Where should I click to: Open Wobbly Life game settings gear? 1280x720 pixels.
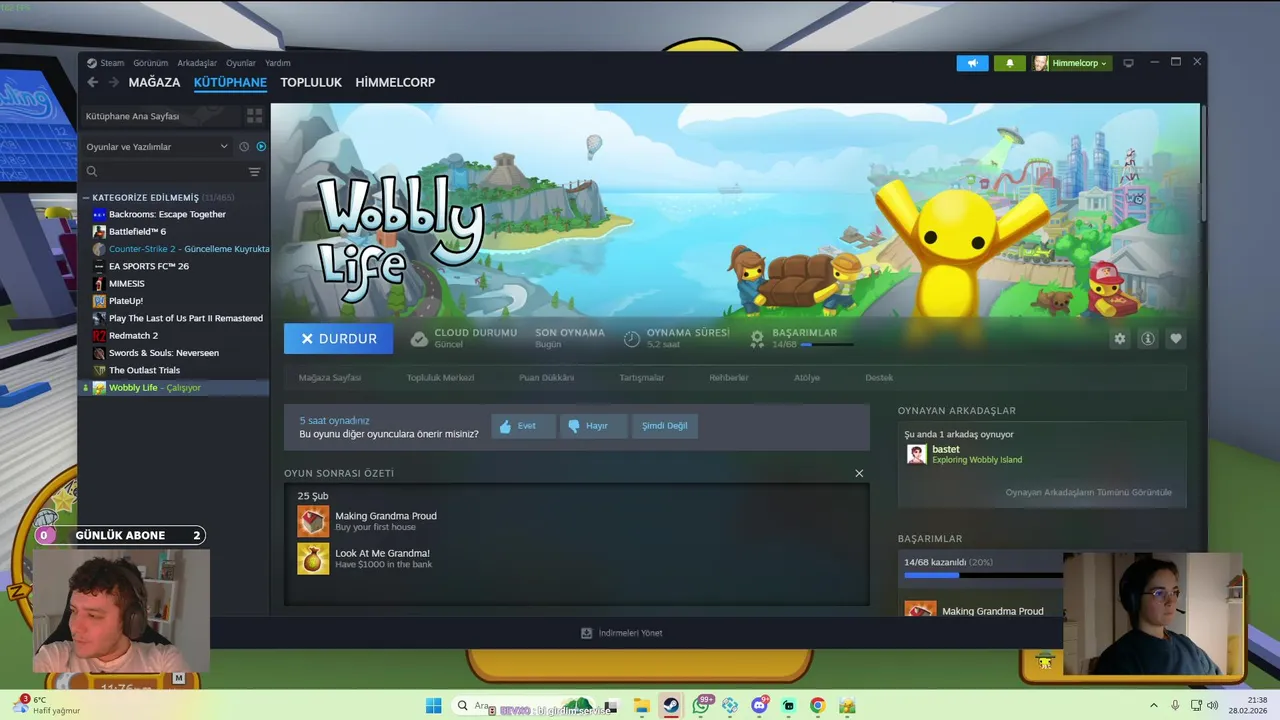click(1120, 339)
